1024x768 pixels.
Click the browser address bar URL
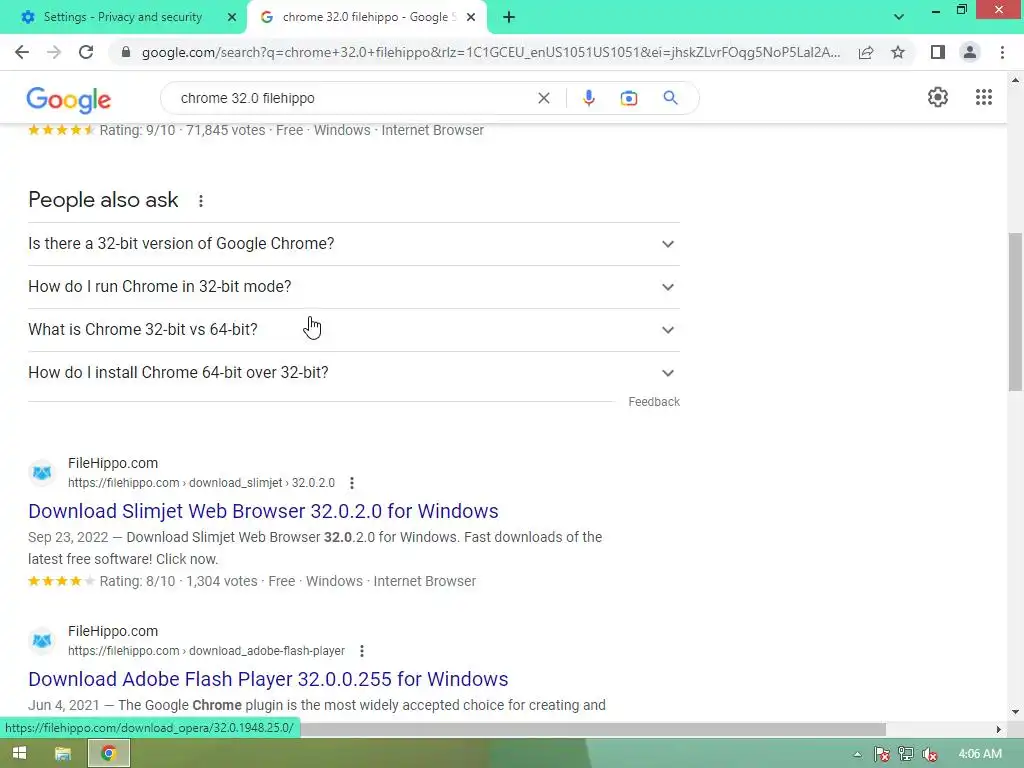(490, 52)
